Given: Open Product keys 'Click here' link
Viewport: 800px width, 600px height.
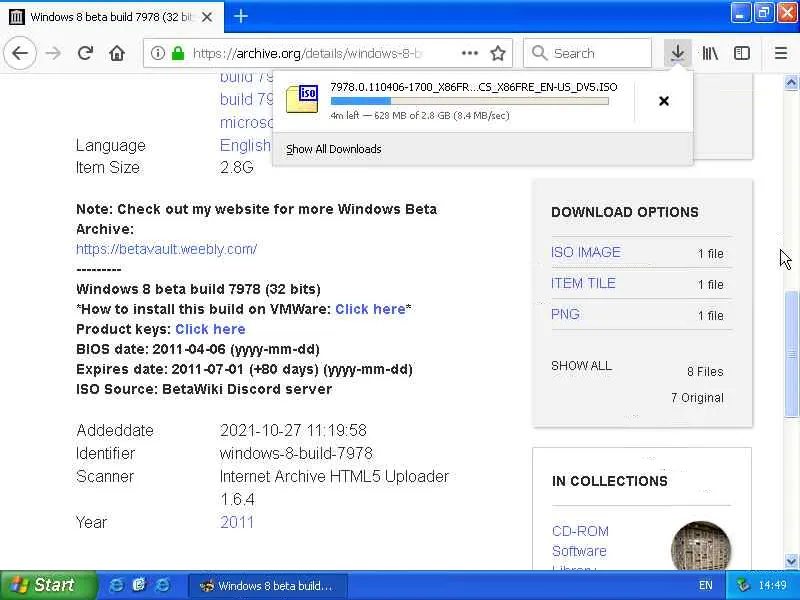Looking at the screenshot, I should [x=210, y=329].
